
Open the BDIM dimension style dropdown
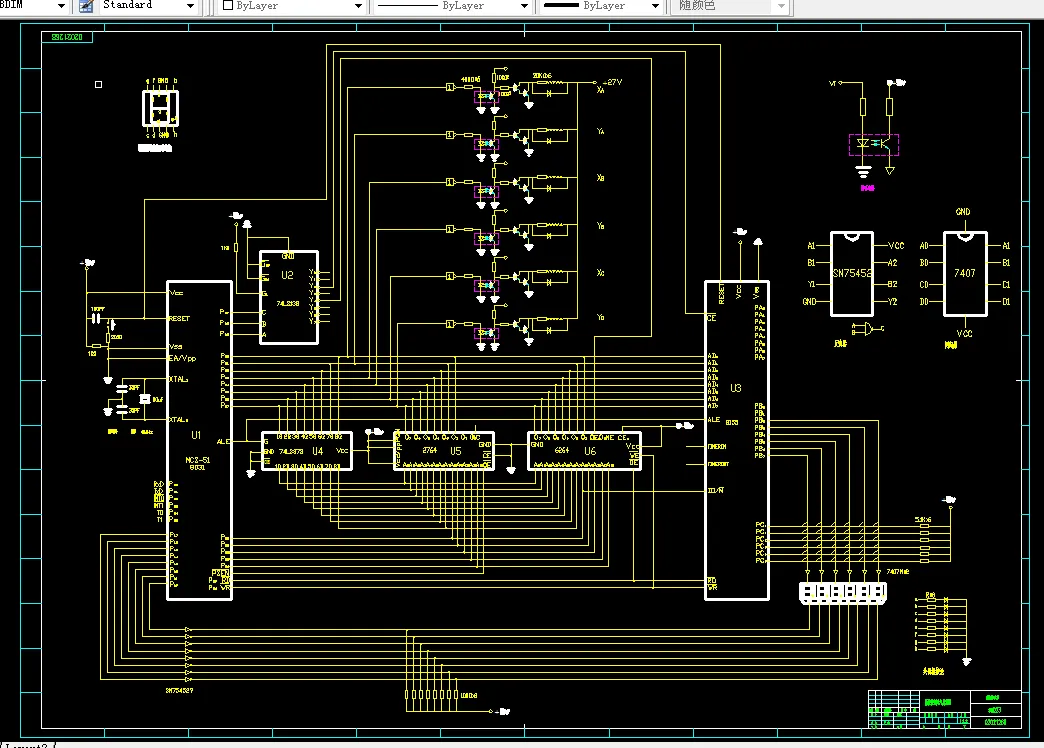point(61,6)
